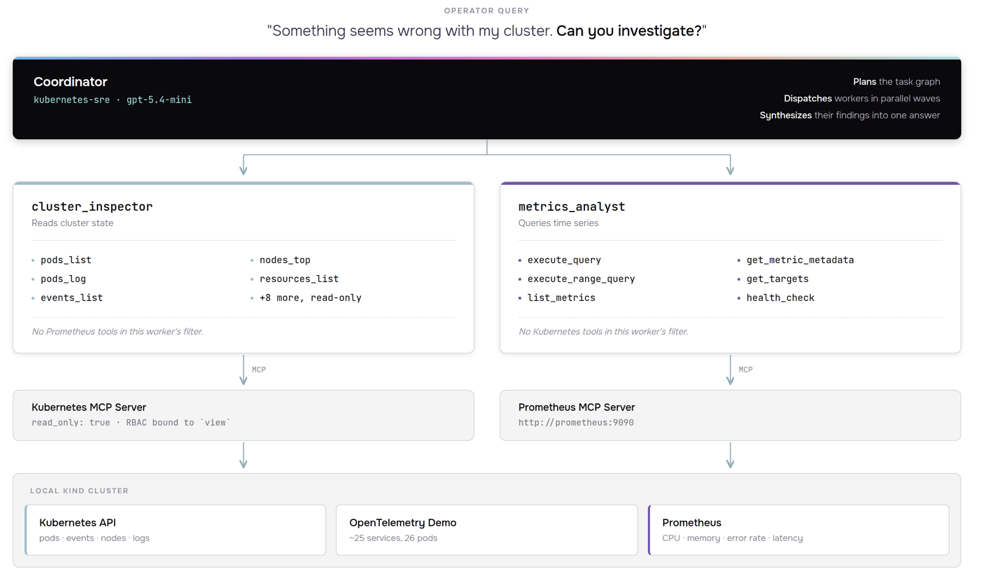This screenshot has height=586, width=990.
Task: Click 'Plans the task graph' line
Action: point(896,81)
